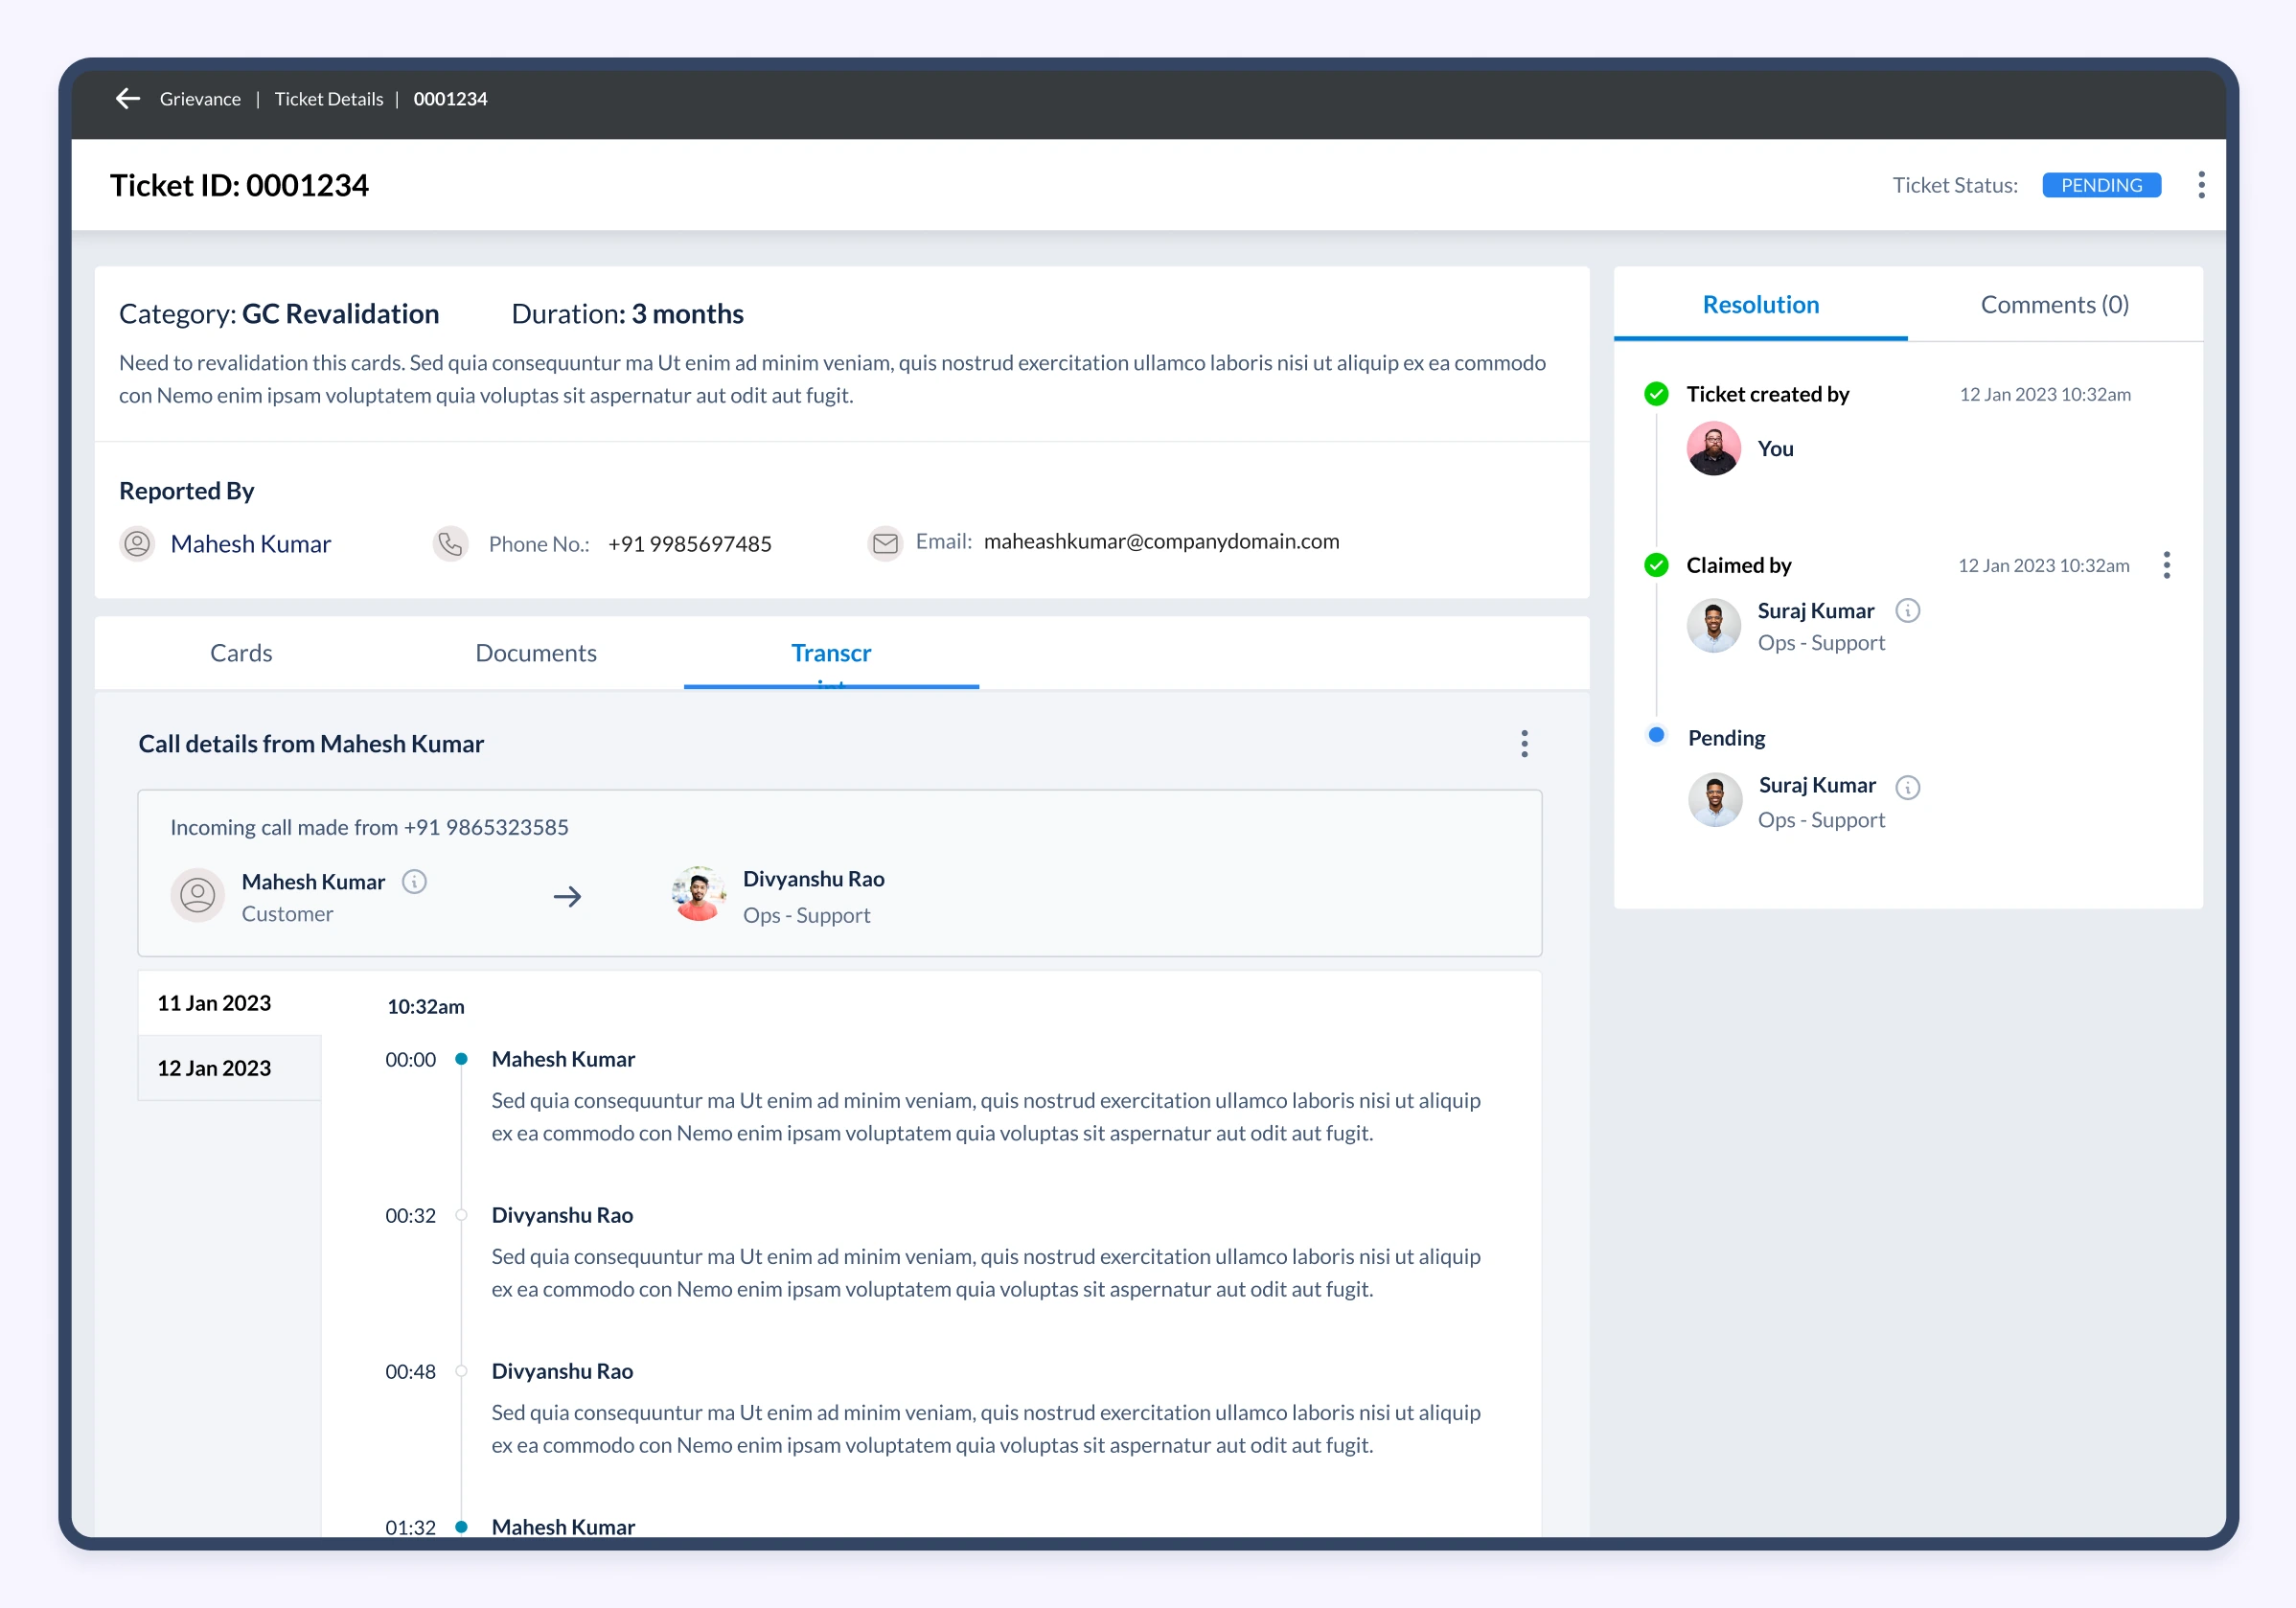Viewport: 2296px width, 1608px height.
Task: Click the email envelope icon
Action: pyautogui.click(x=885, y=543)
